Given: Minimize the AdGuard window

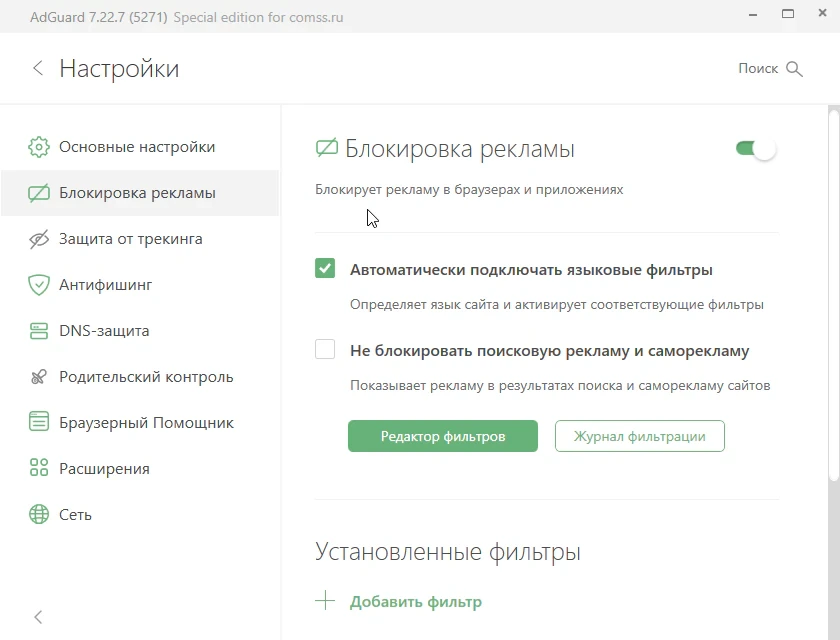Looking at the screenshot, I should click(753, 15).
